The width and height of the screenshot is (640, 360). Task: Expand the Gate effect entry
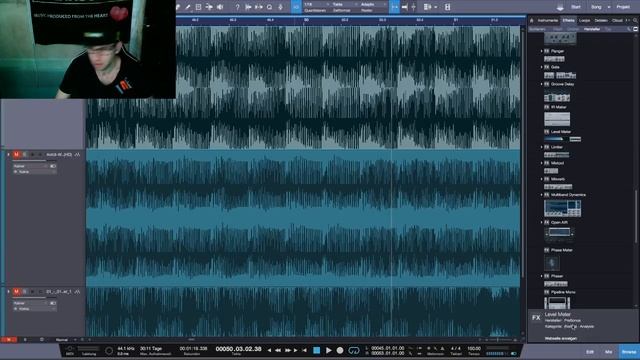click(542, 67)
